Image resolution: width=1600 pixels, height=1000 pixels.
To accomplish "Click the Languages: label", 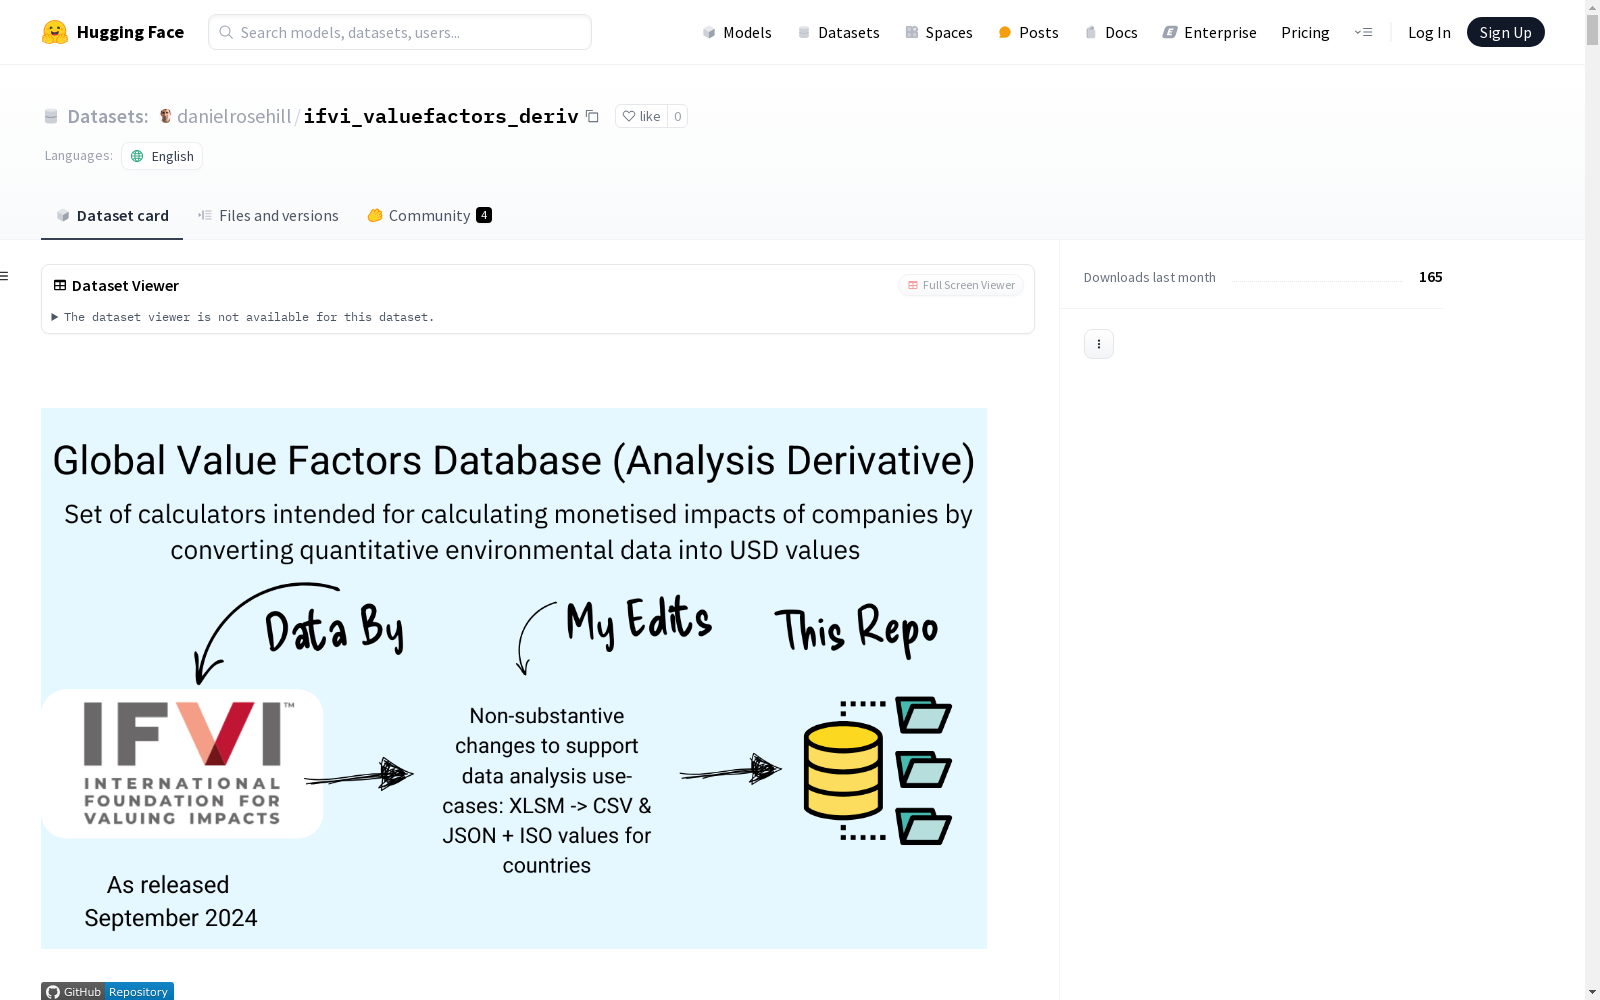I will coord(78,155).
